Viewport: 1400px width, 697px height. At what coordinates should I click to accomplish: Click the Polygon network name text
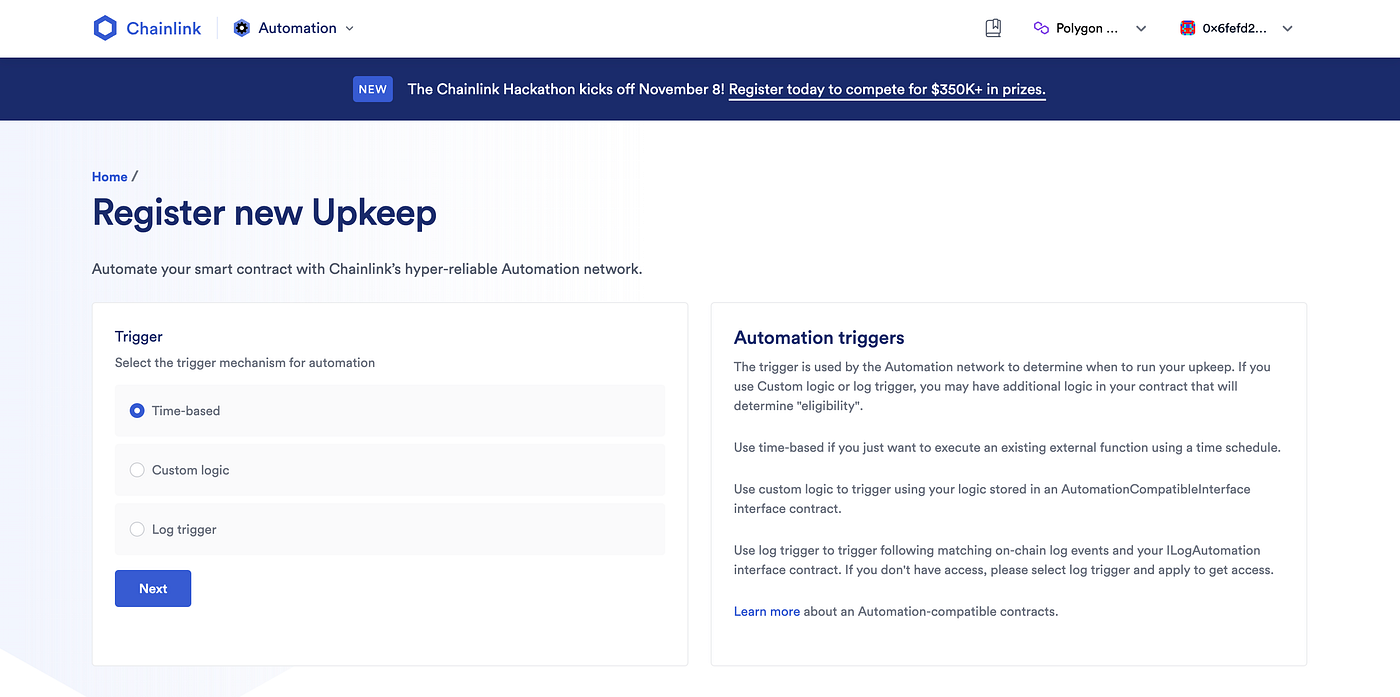click(x=1087, y=28)
